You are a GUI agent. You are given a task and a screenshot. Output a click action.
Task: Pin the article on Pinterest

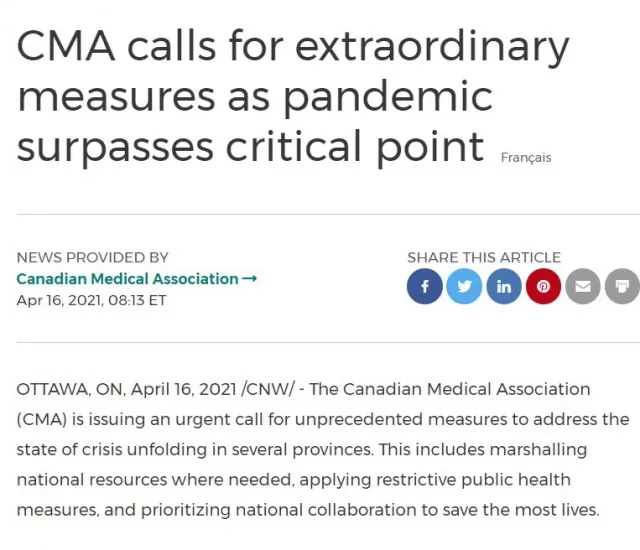click(543, 286)
